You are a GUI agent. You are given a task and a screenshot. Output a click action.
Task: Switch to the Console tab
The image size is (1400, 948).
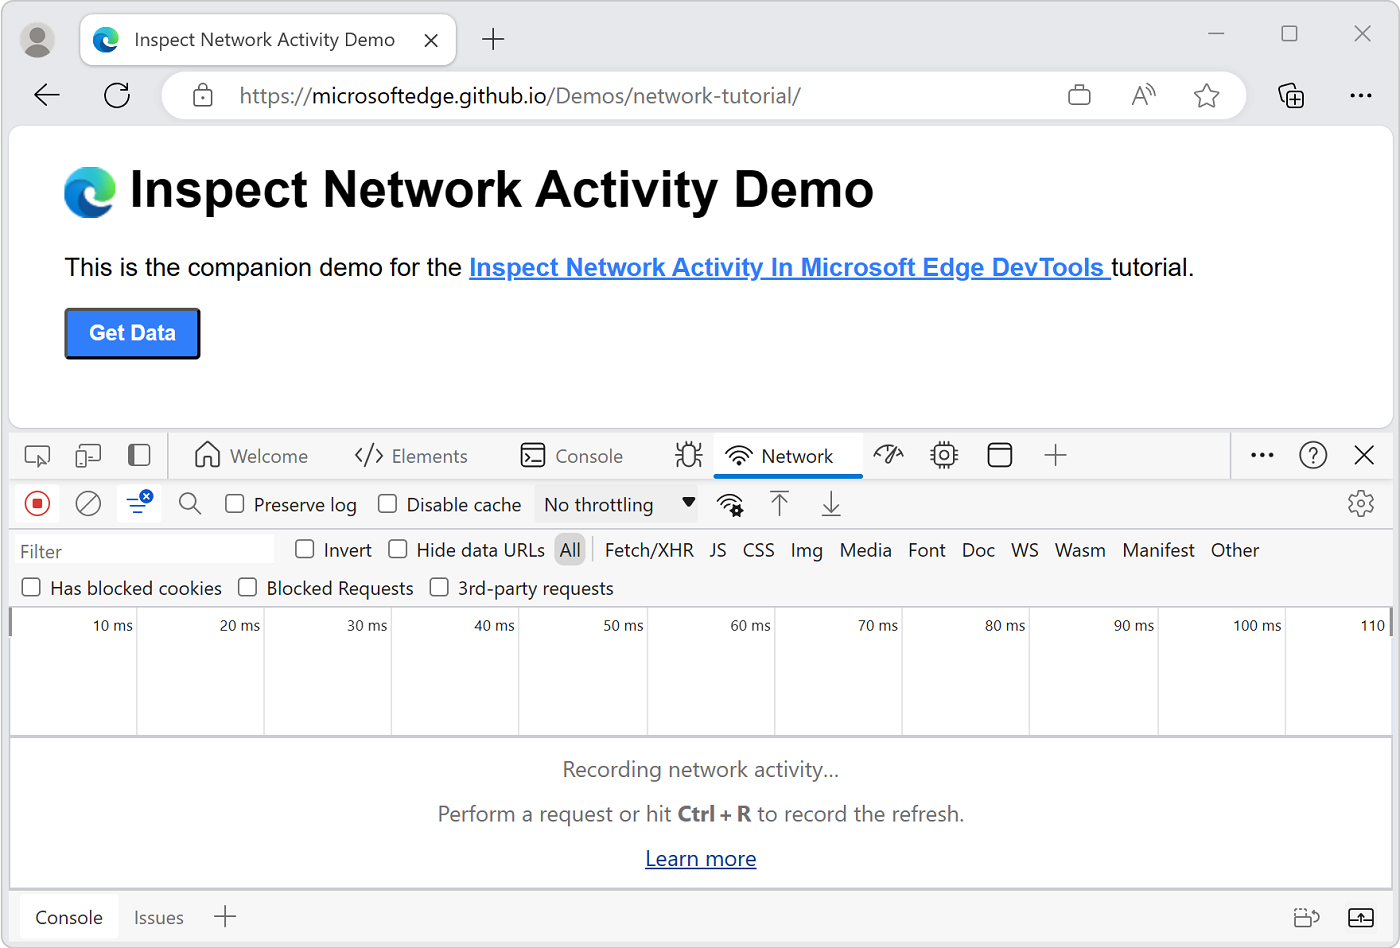click(571, 455)
